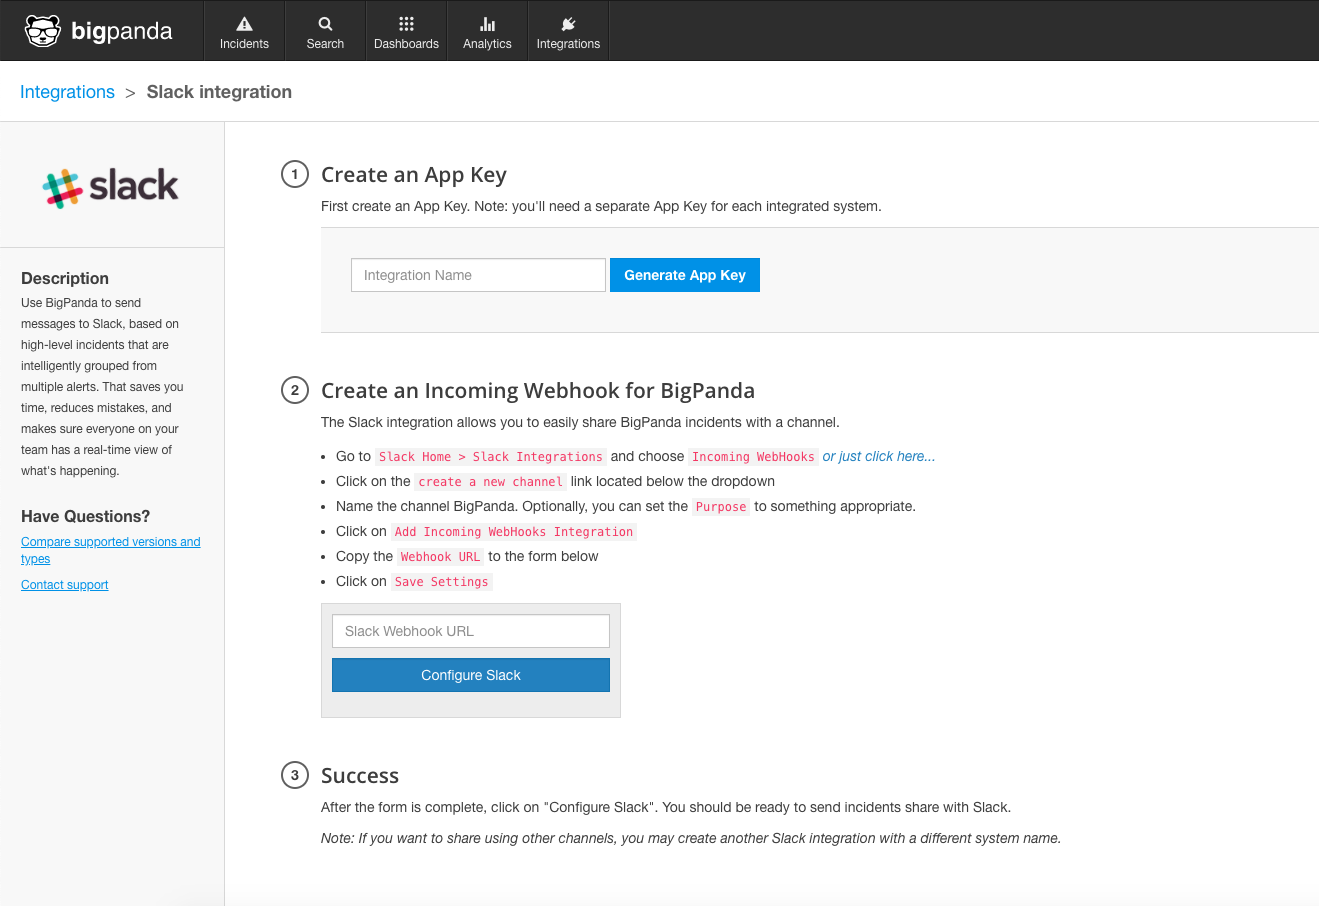Follow the 'or just click here...' link
Image resolution: width=1319 pixels, height=906 pixels.
pos(879,456)
